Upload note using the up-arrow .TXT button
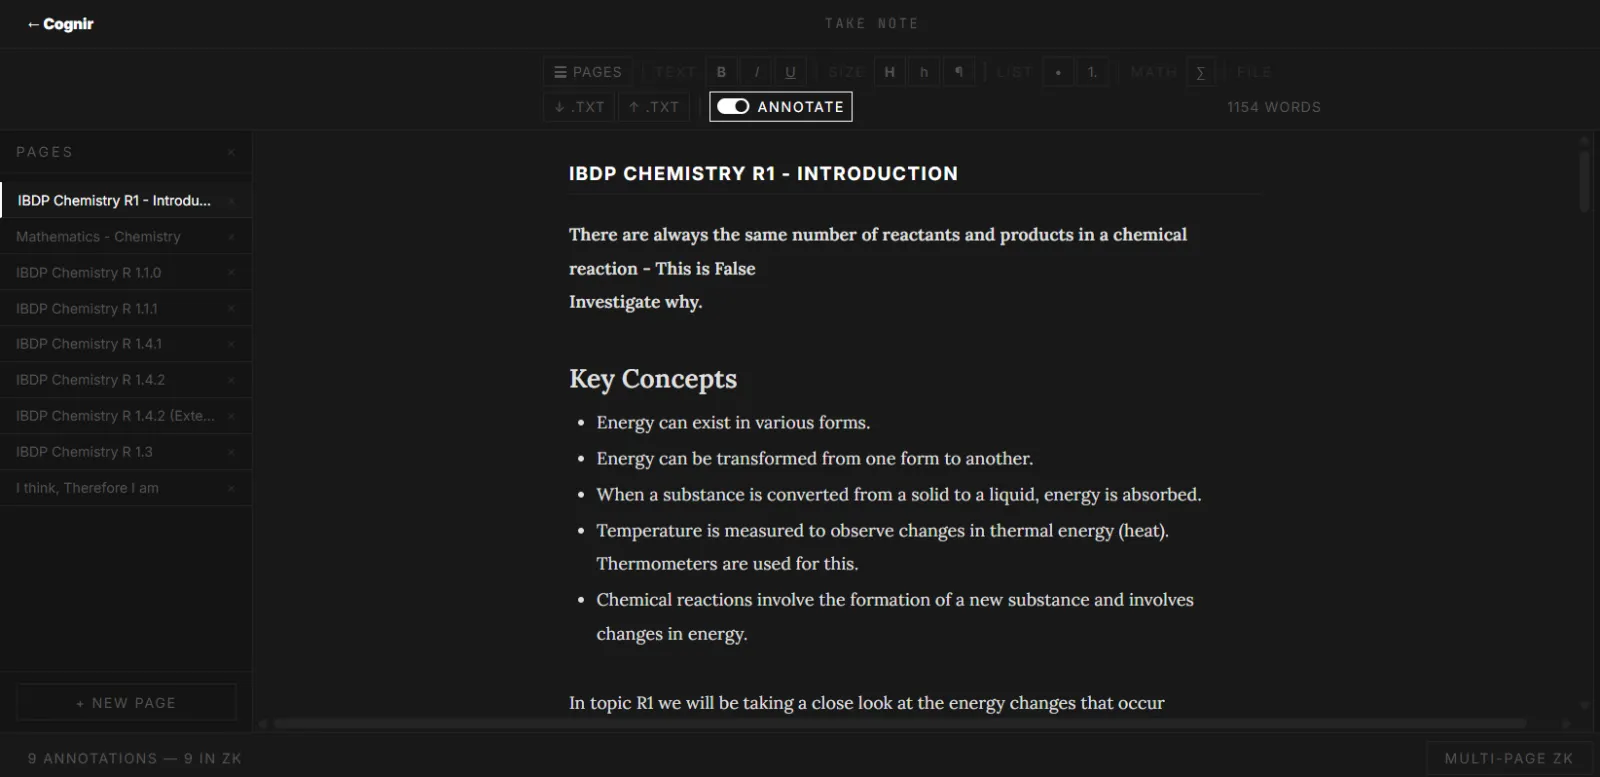 (x=654, y=107)
